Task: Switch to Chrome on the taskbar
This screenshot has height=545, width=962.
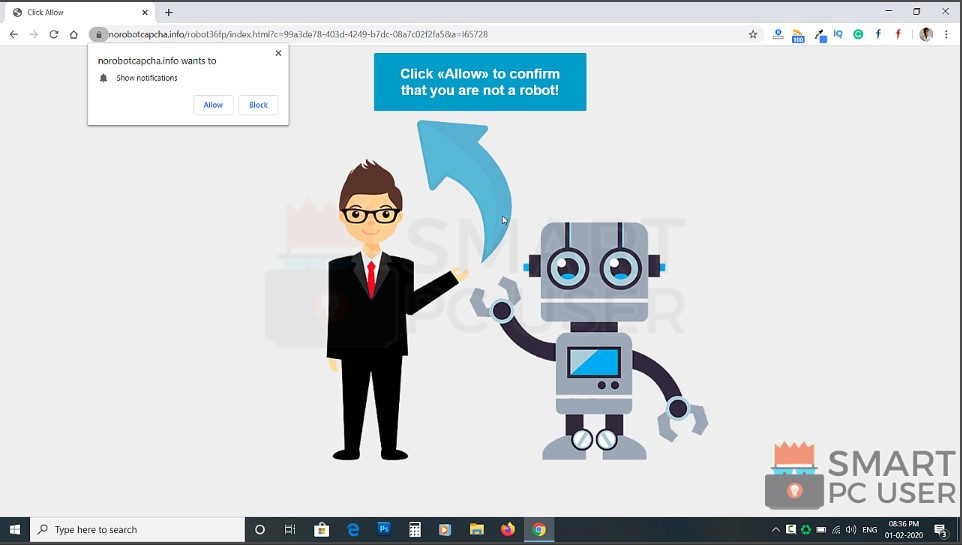Action: click(x=539, y=530)
